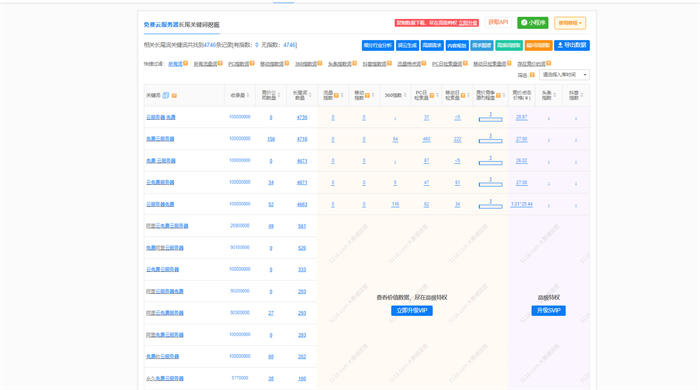Click the competition bar in first keyword row

pos(490,119)
